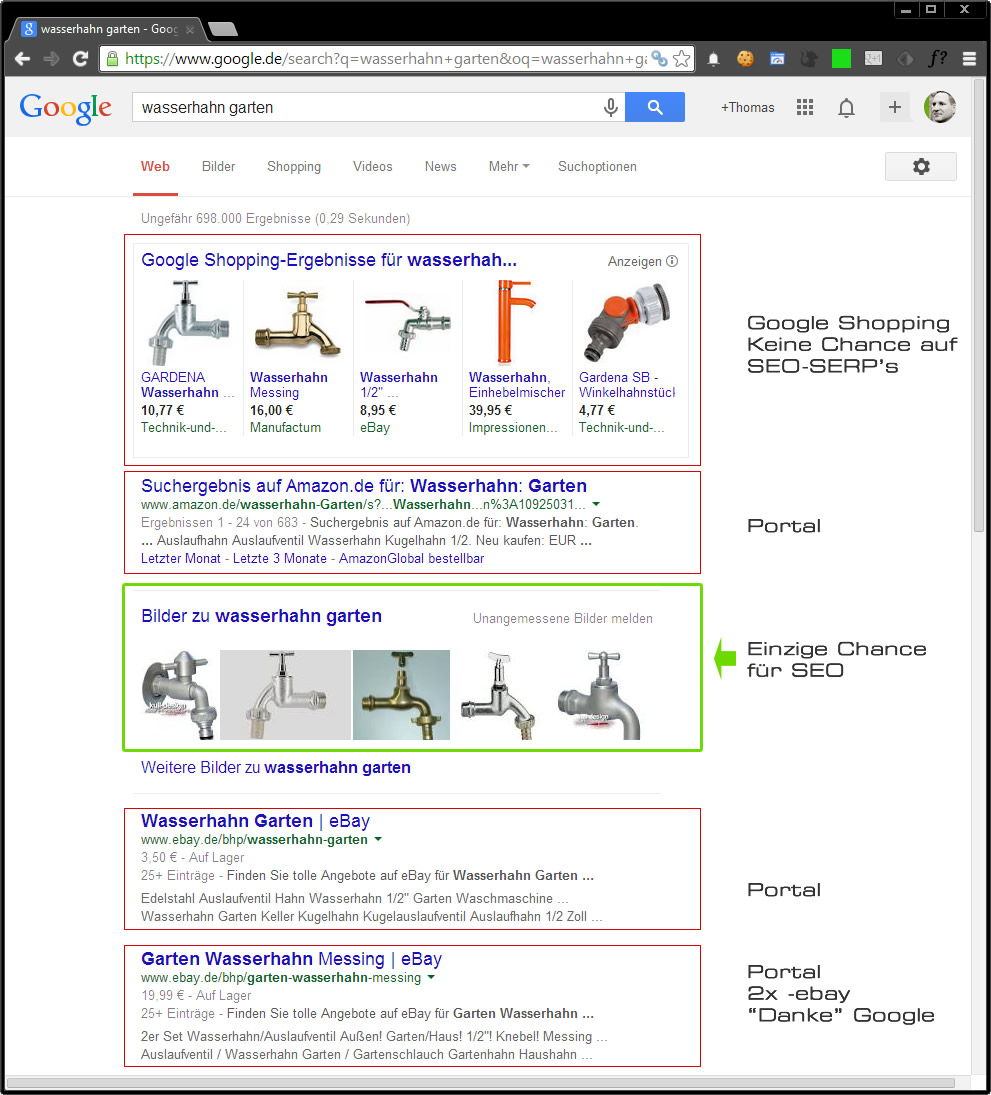Click the blue search magnifier button

(x=655, y=107)
